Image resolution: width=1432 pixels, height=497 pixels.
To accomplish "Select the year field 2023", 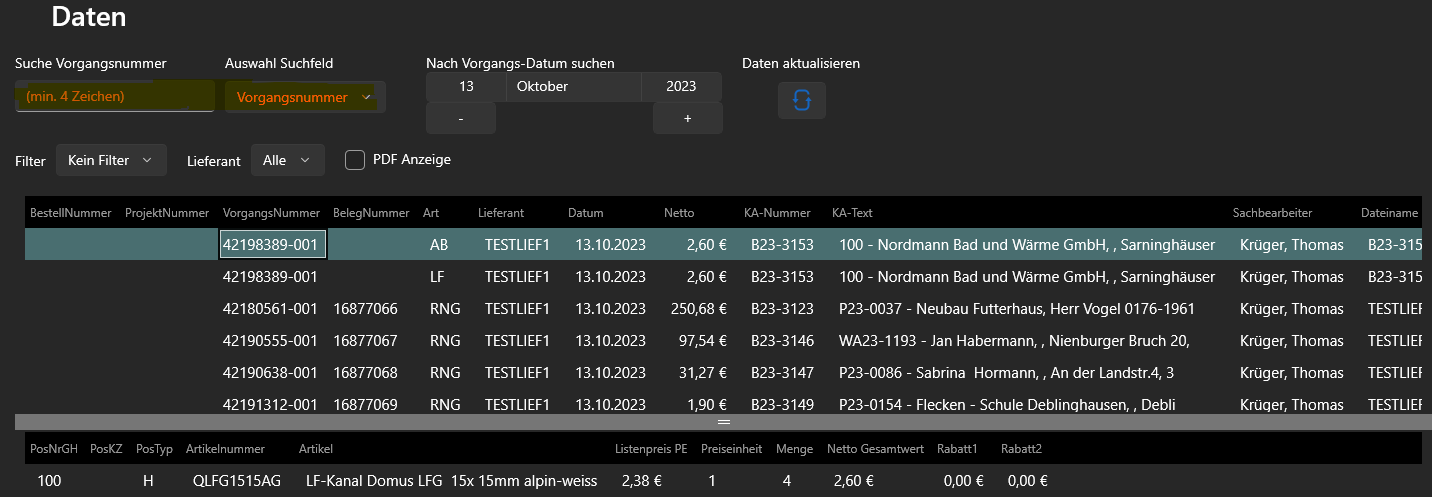I will point(681,87).
